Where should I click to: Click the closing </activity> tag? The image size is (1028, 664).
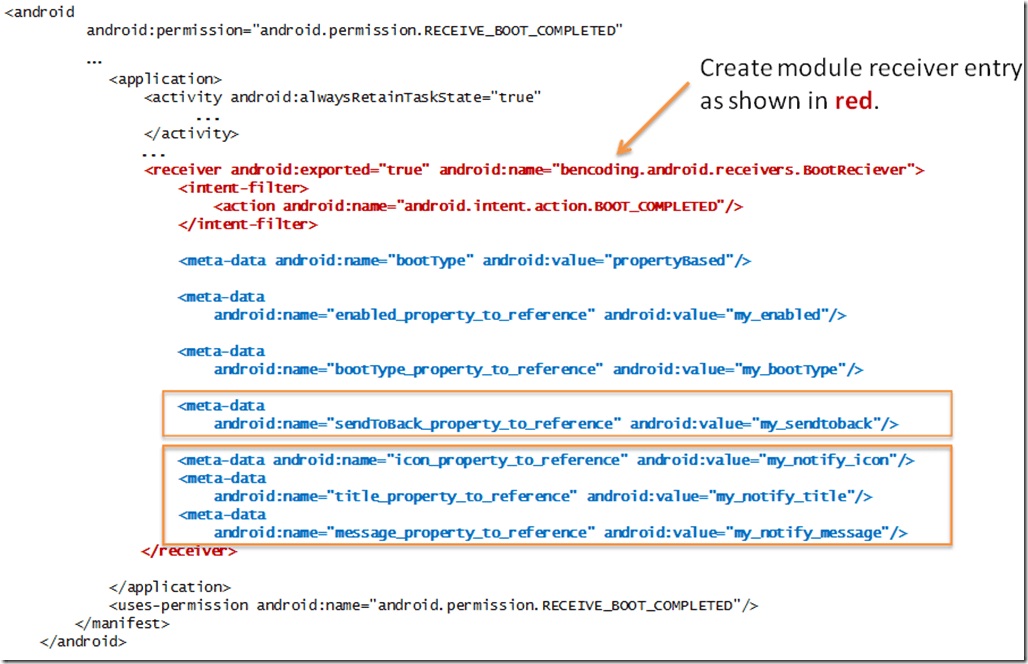click(x=191, y=133)
